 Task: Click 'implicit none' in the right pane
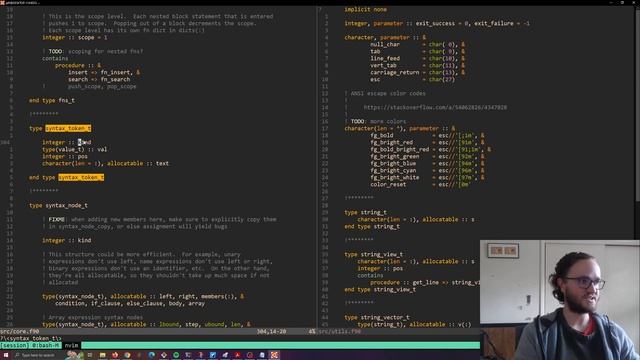pos(365,9)
